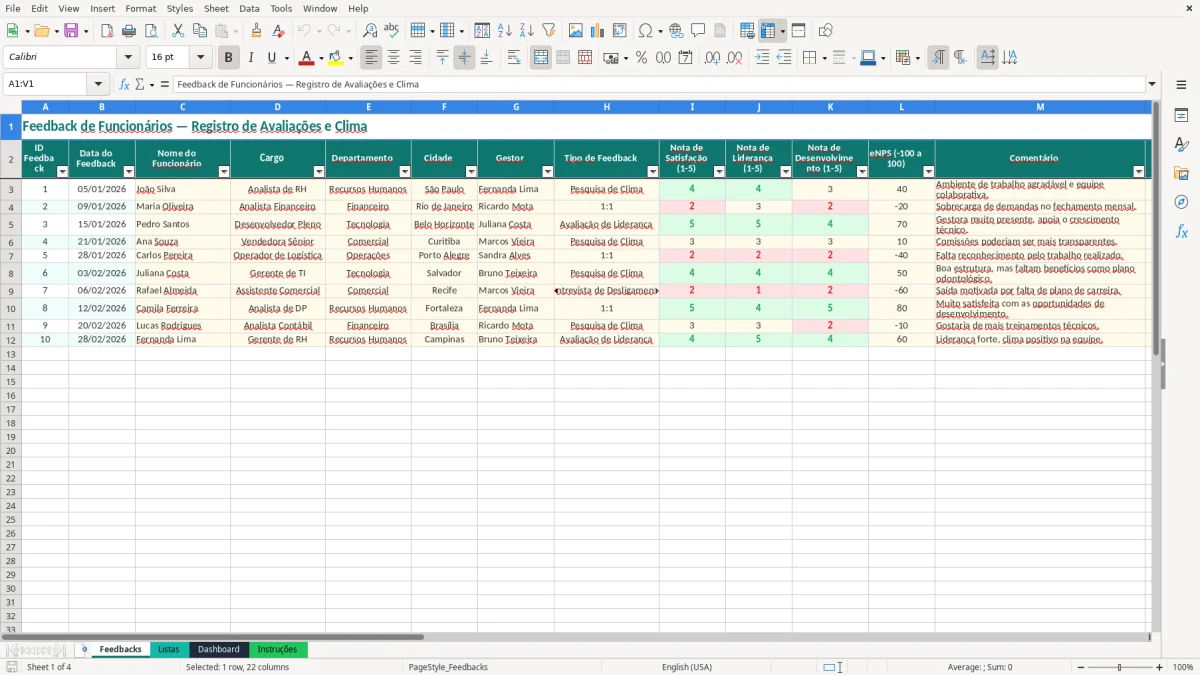Switch to the Dashboard sheet tab
Image resolution: width=1200 pixels, height=675 pixels.
pyautogui.click(x=219, y=649)
